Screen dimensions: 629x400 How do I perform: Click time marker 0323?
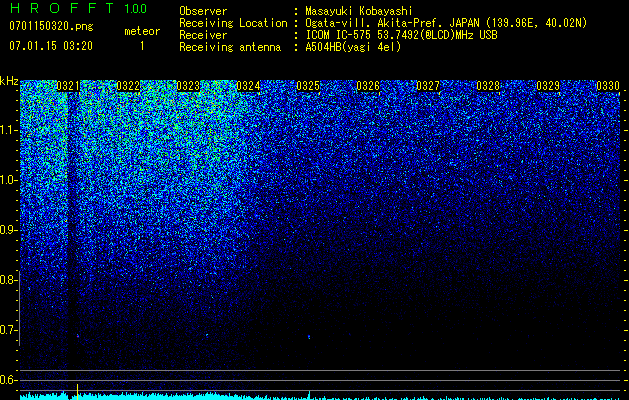pyautogui.click(x=188, y=86)
